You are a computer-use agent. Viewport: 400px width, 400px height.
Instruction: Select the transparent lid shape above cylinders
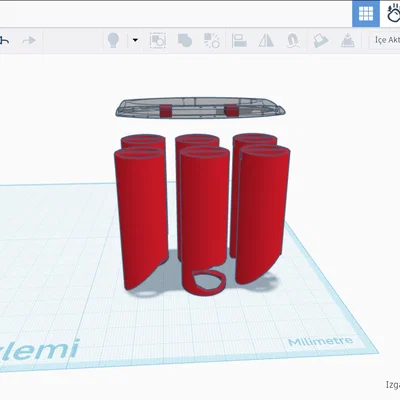pyautogui.click(x=200, y=108)
